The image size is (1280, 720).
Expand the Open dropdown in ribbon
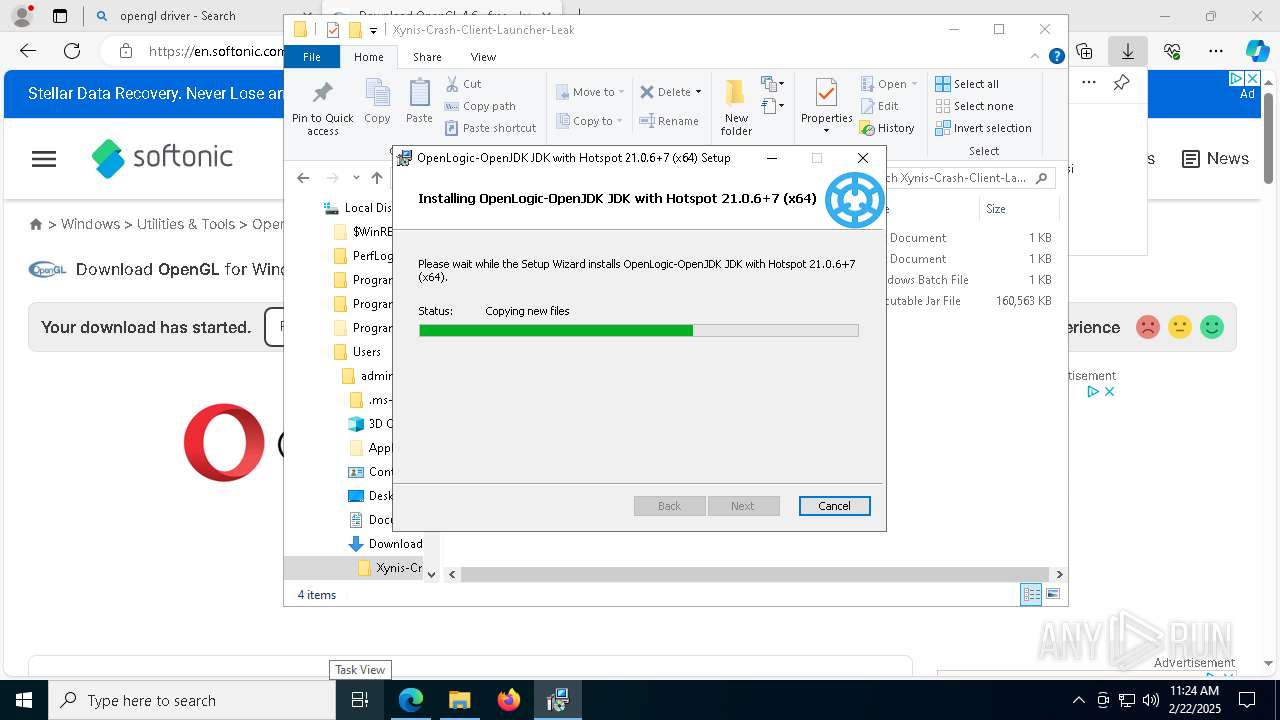click(x=914, y=84)
